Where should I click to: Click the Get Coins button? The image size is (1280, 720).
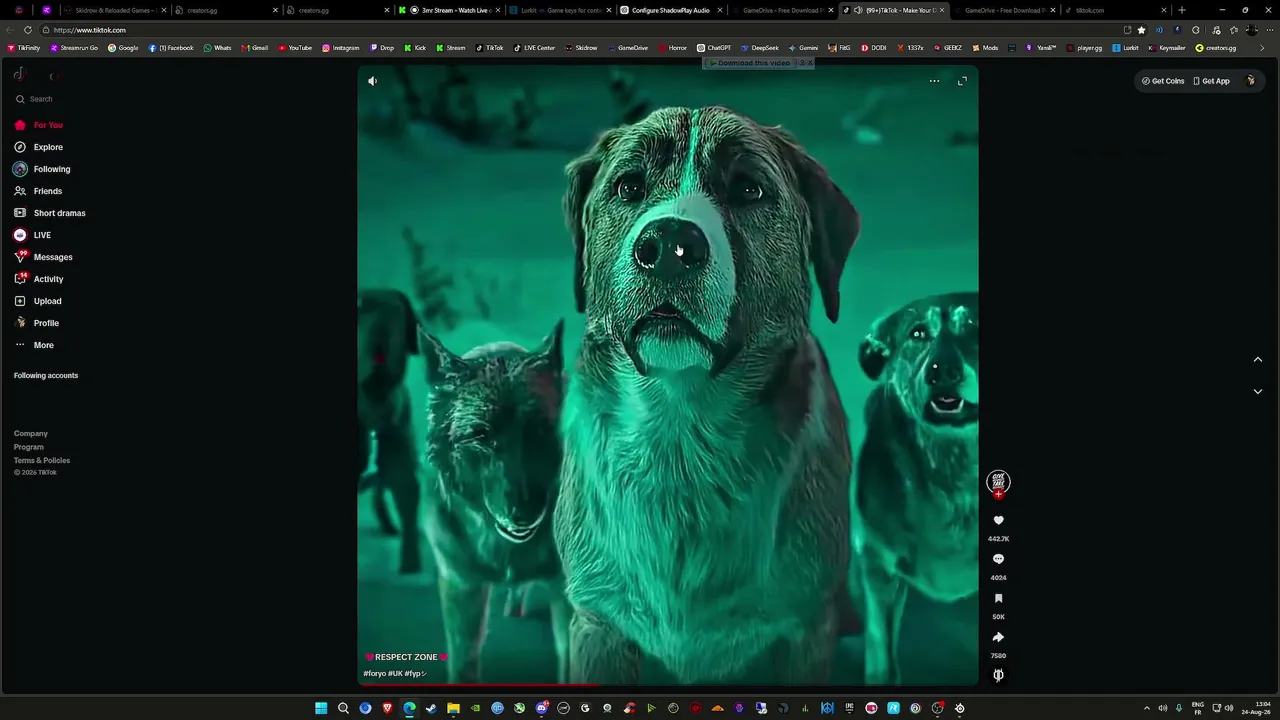point(1163,81)
